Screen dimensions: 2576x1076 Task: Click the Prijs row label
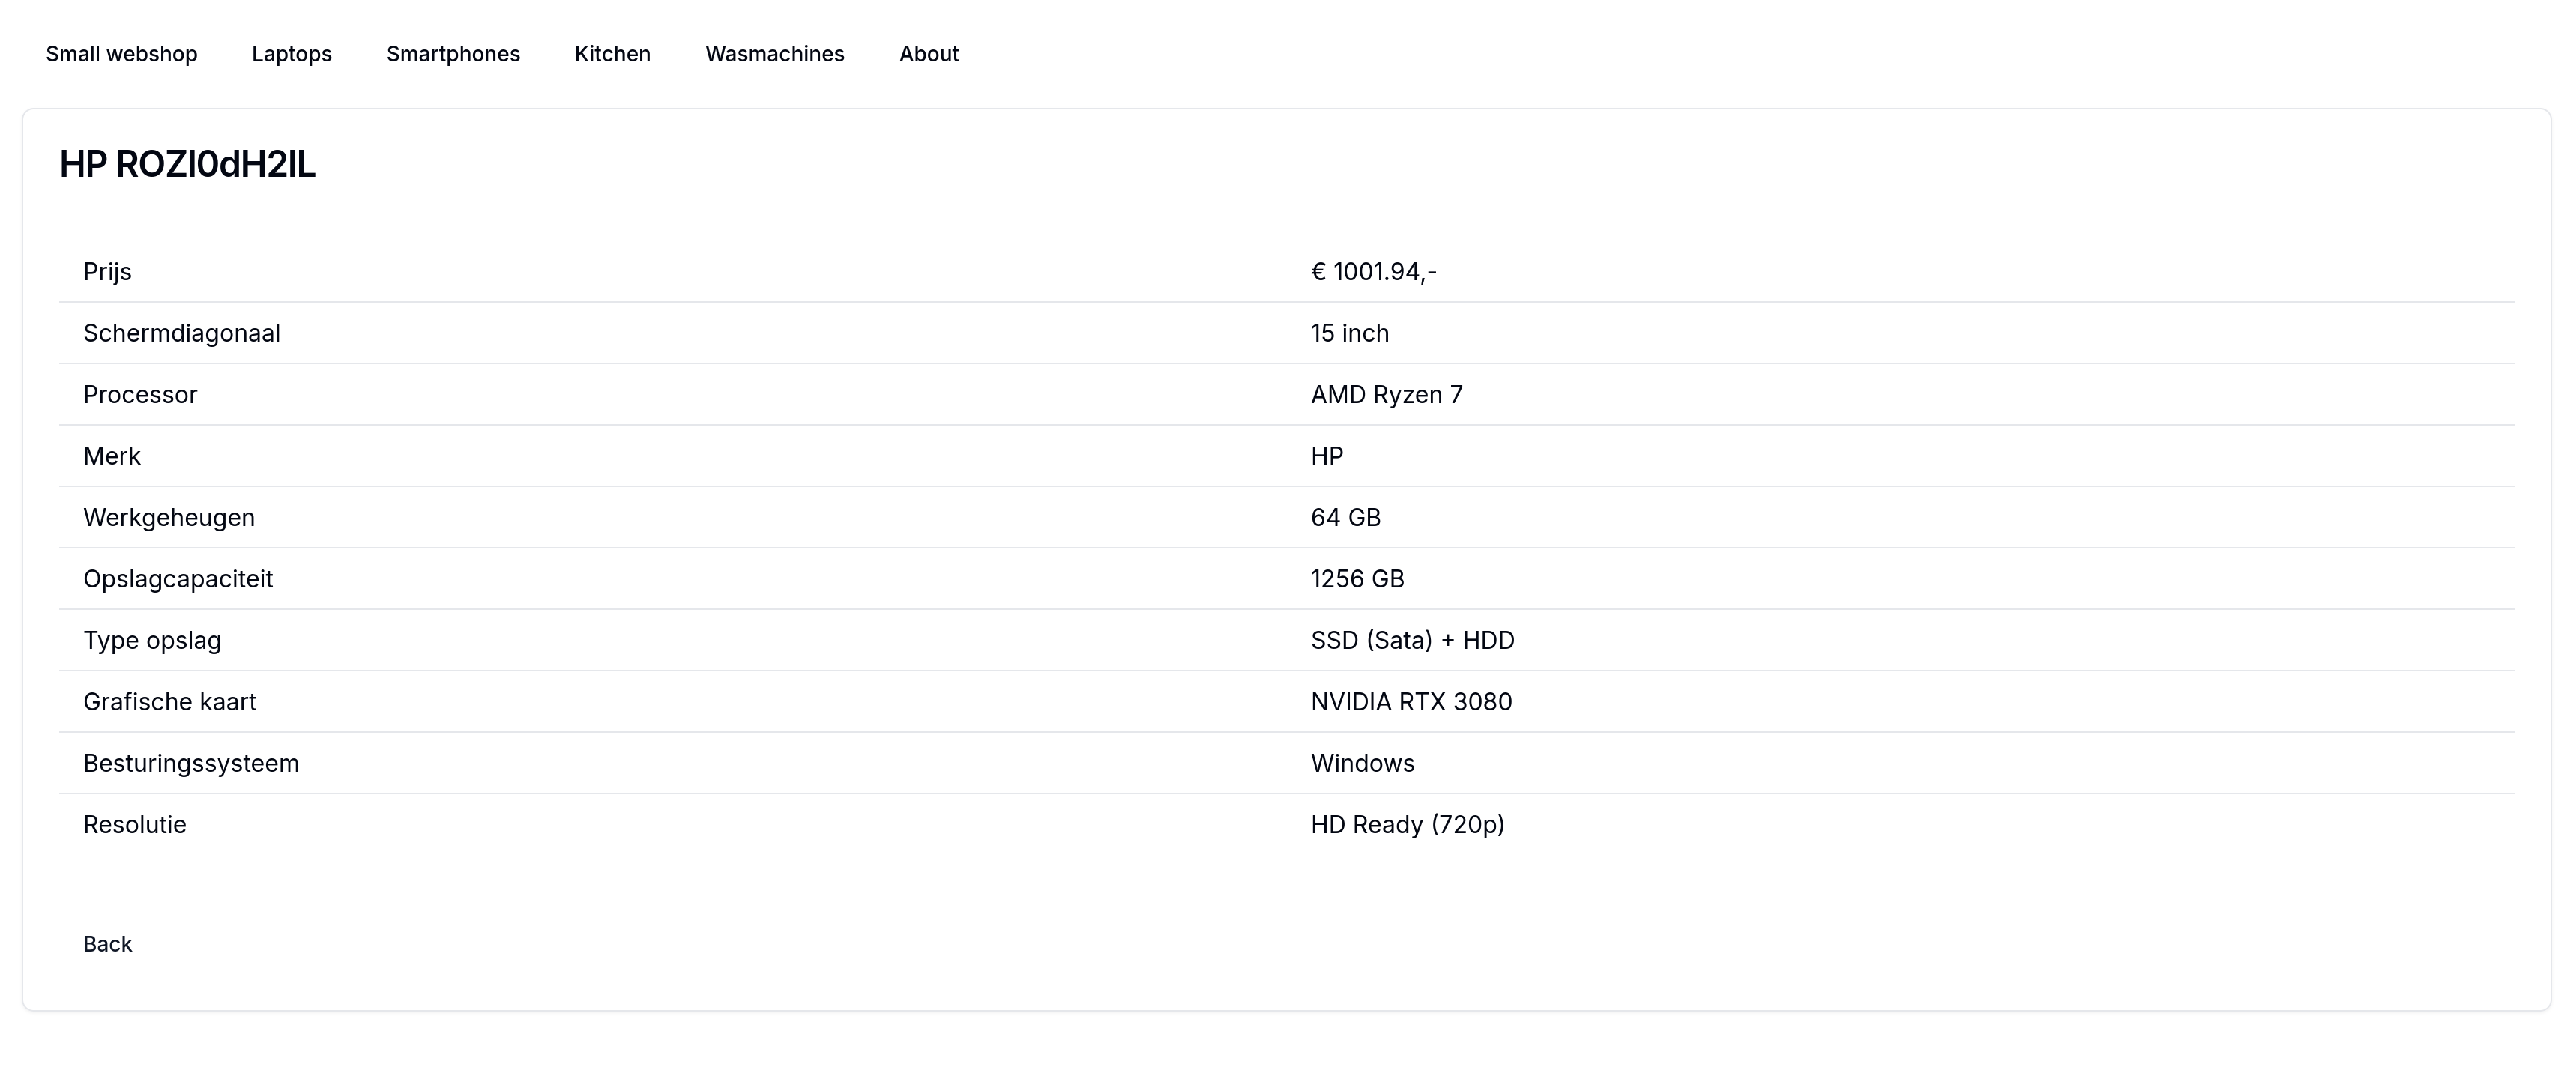pos(107,272)
